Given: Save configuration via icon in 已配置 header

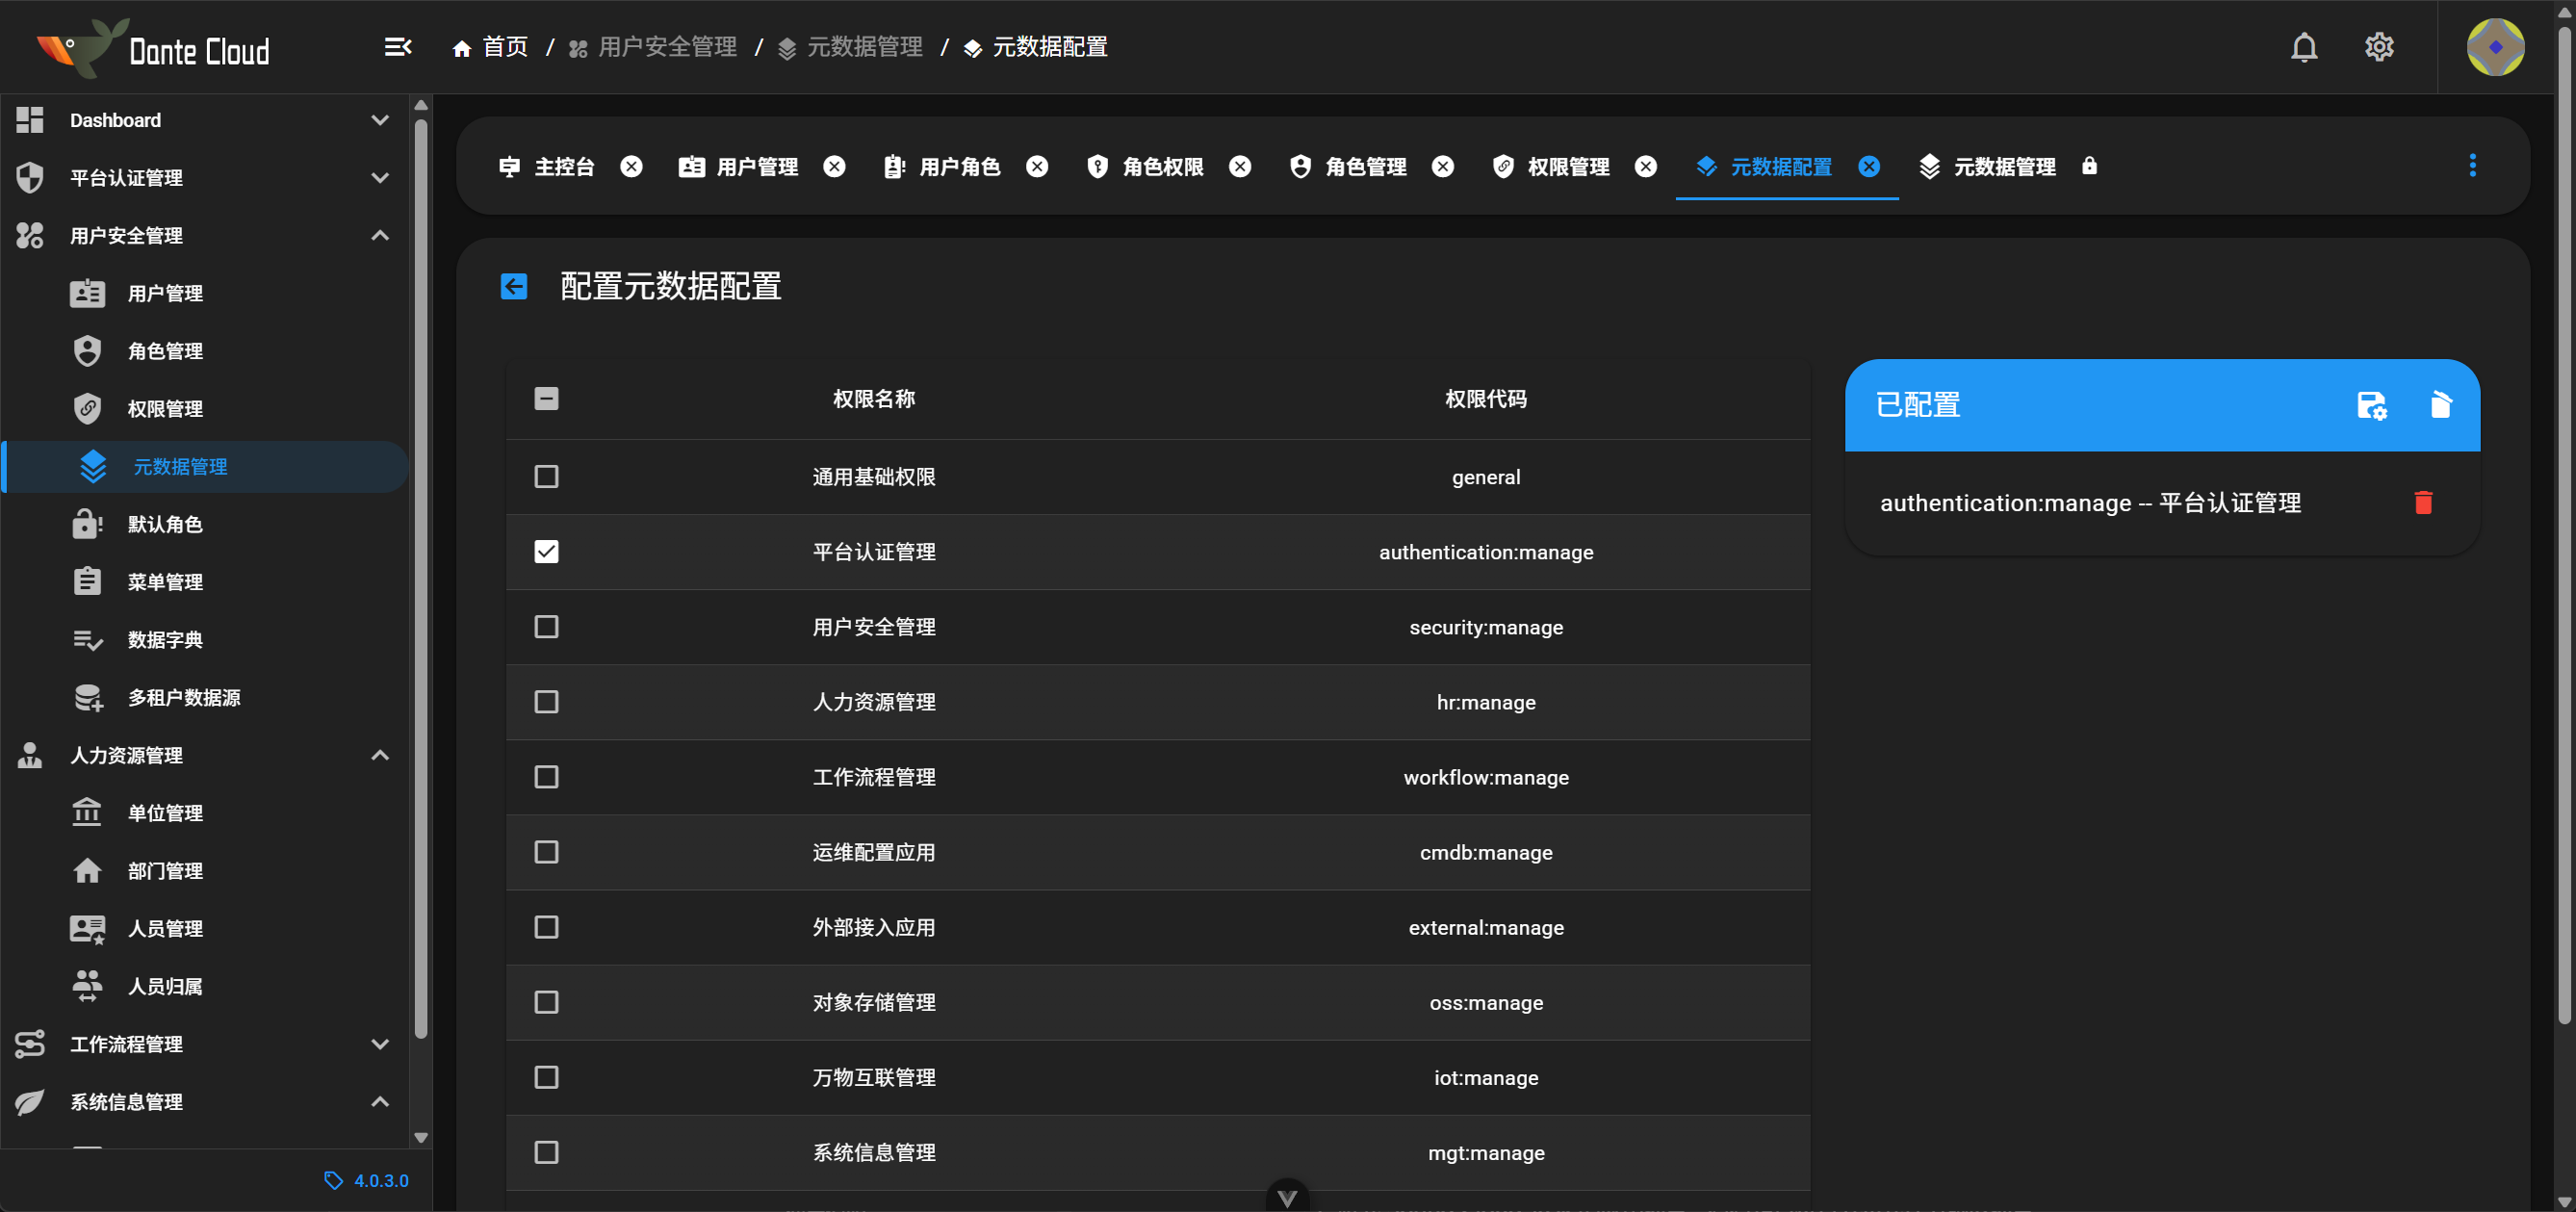Looking at the screenshot, I should point(2372,406).
